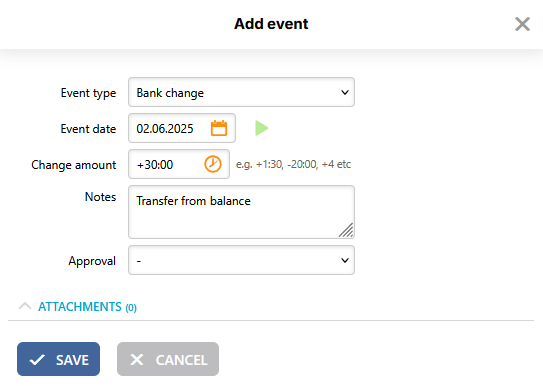
Task: Click the Event type label
Action: point(88,93)
